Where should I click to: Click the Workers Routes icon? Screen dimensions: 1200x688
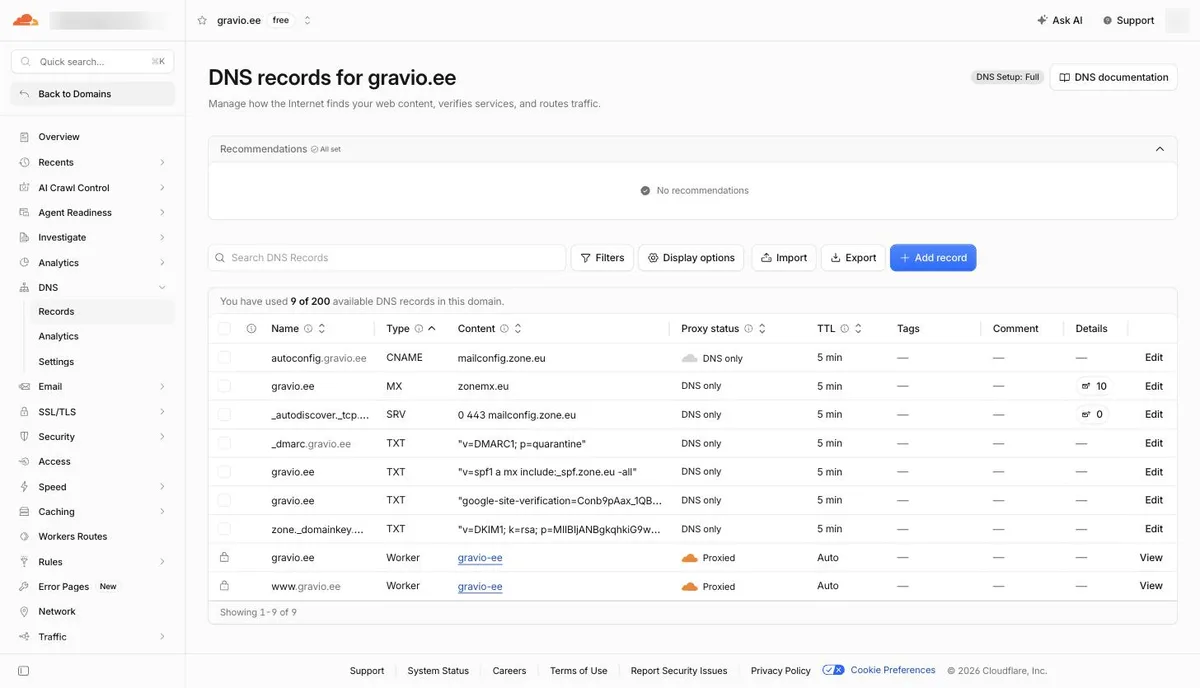click(24, 536)
